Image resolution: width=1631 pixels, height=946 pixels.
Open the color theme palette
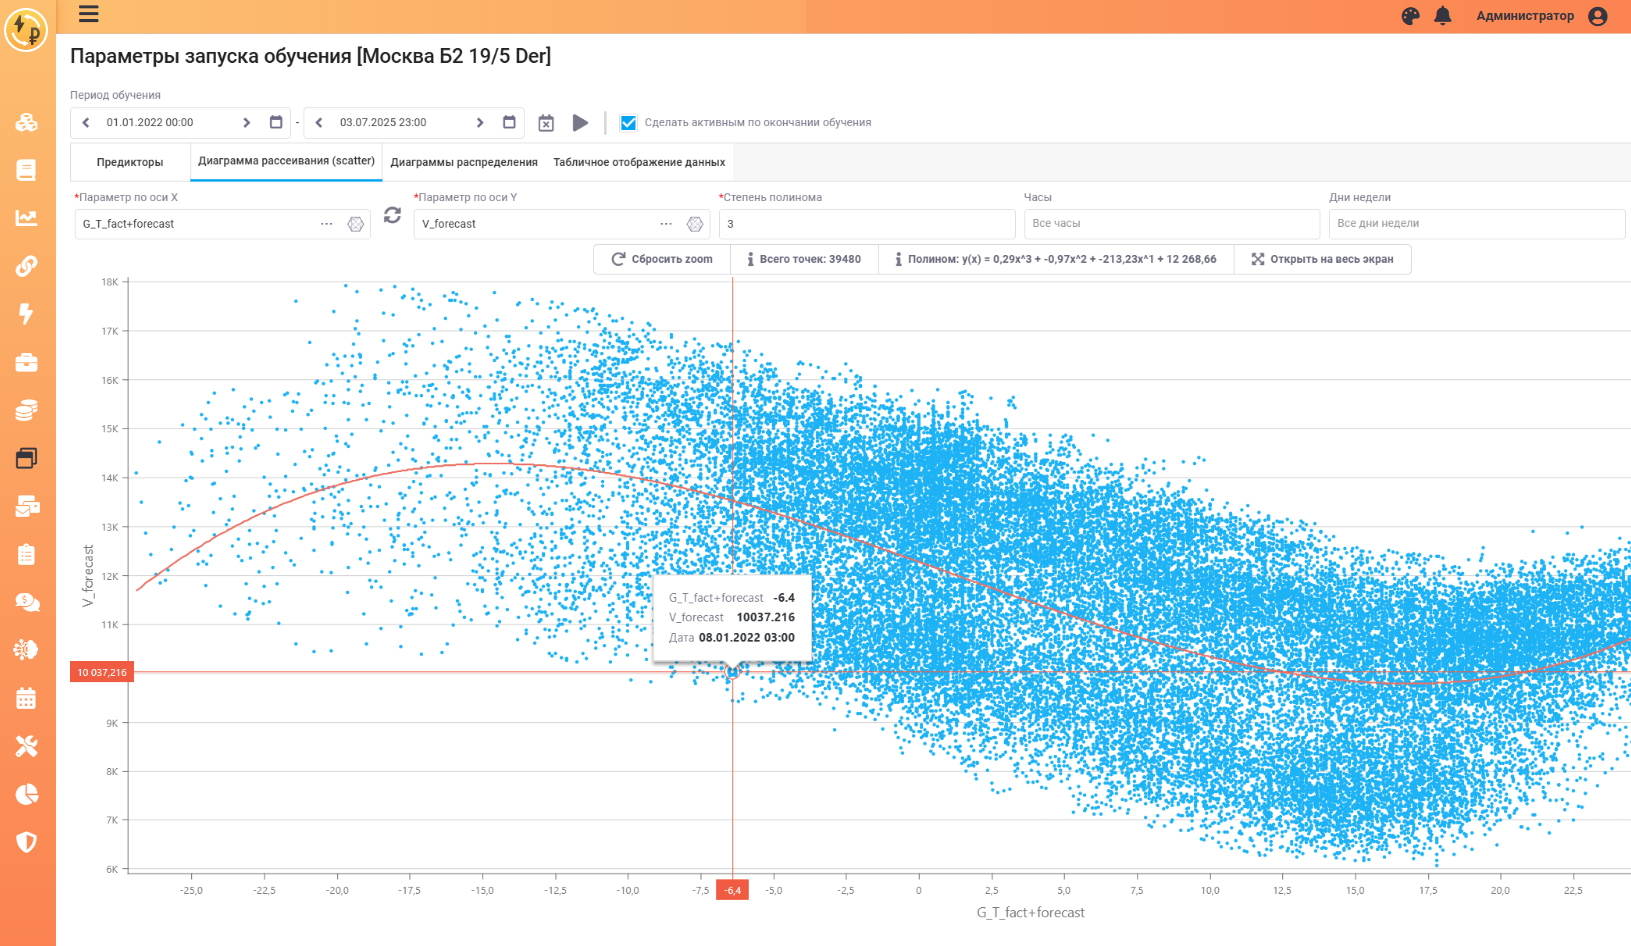click(x=1410, y=16)
